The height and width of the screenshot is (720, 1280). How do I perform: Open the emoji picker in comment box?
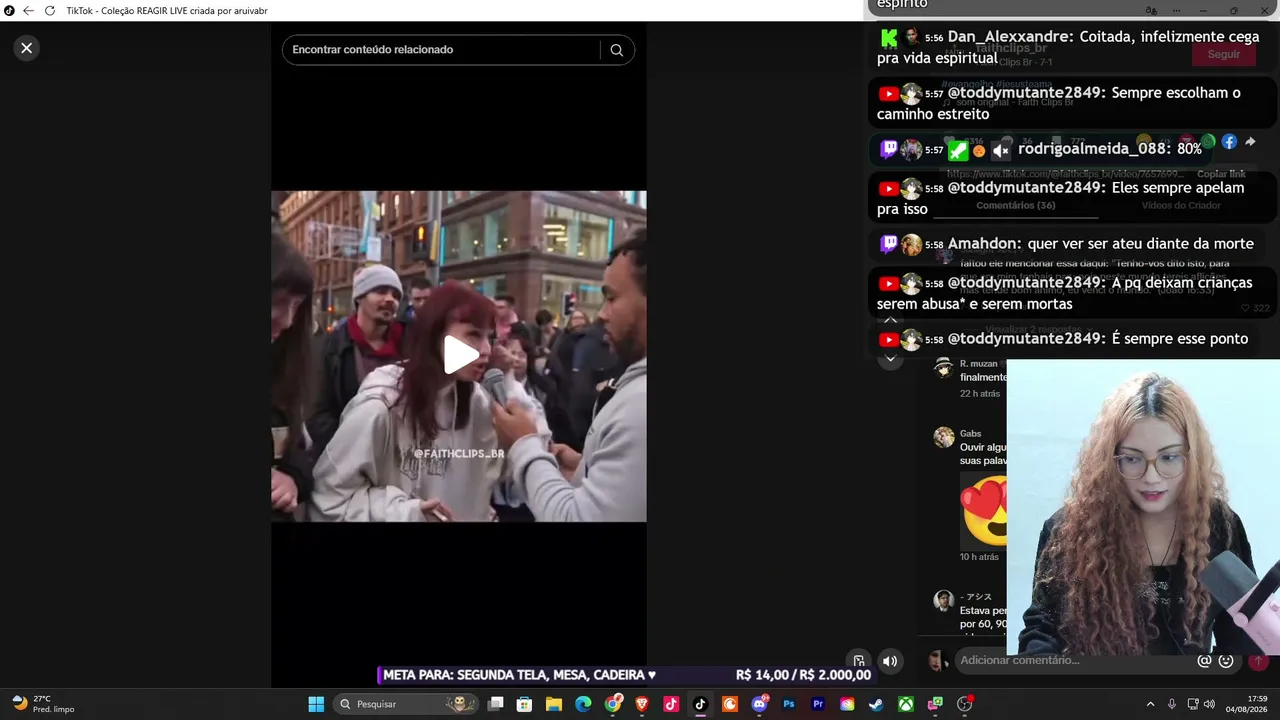pyautogui.click(x=1226, y=660)
